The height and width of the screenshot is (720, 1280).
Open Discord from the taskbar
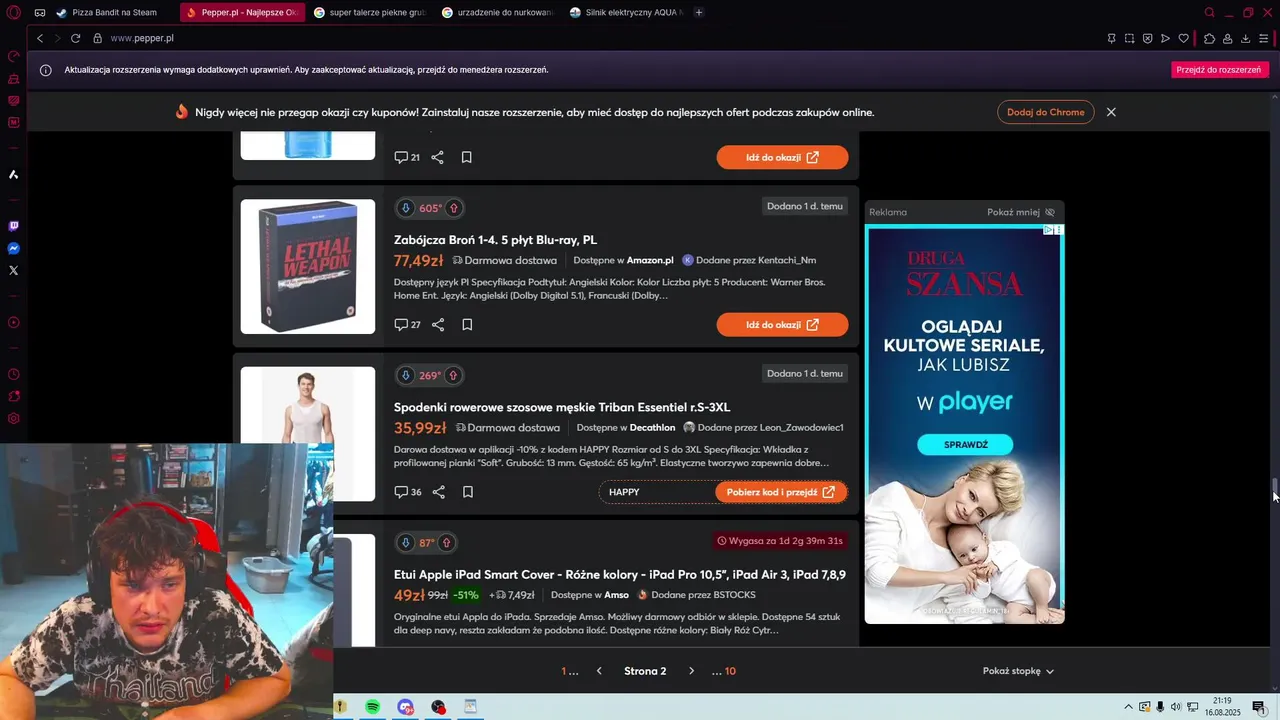[405, 707]
